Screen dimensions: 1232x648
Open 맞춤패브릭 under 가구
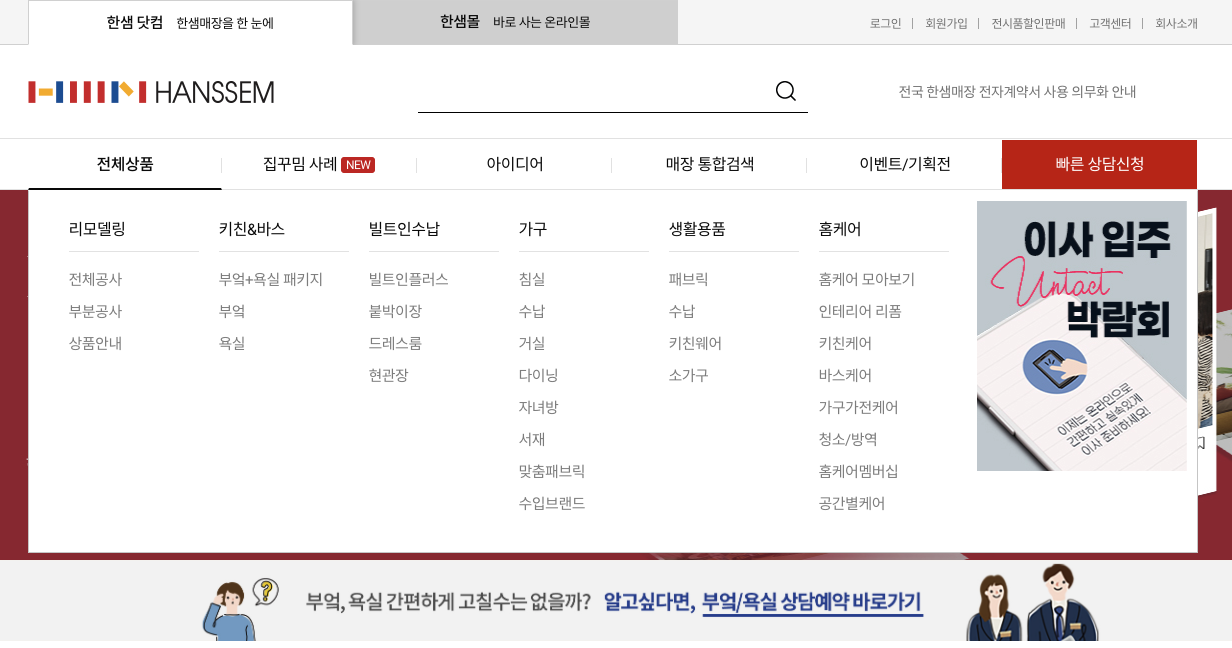tap(552, 471)
